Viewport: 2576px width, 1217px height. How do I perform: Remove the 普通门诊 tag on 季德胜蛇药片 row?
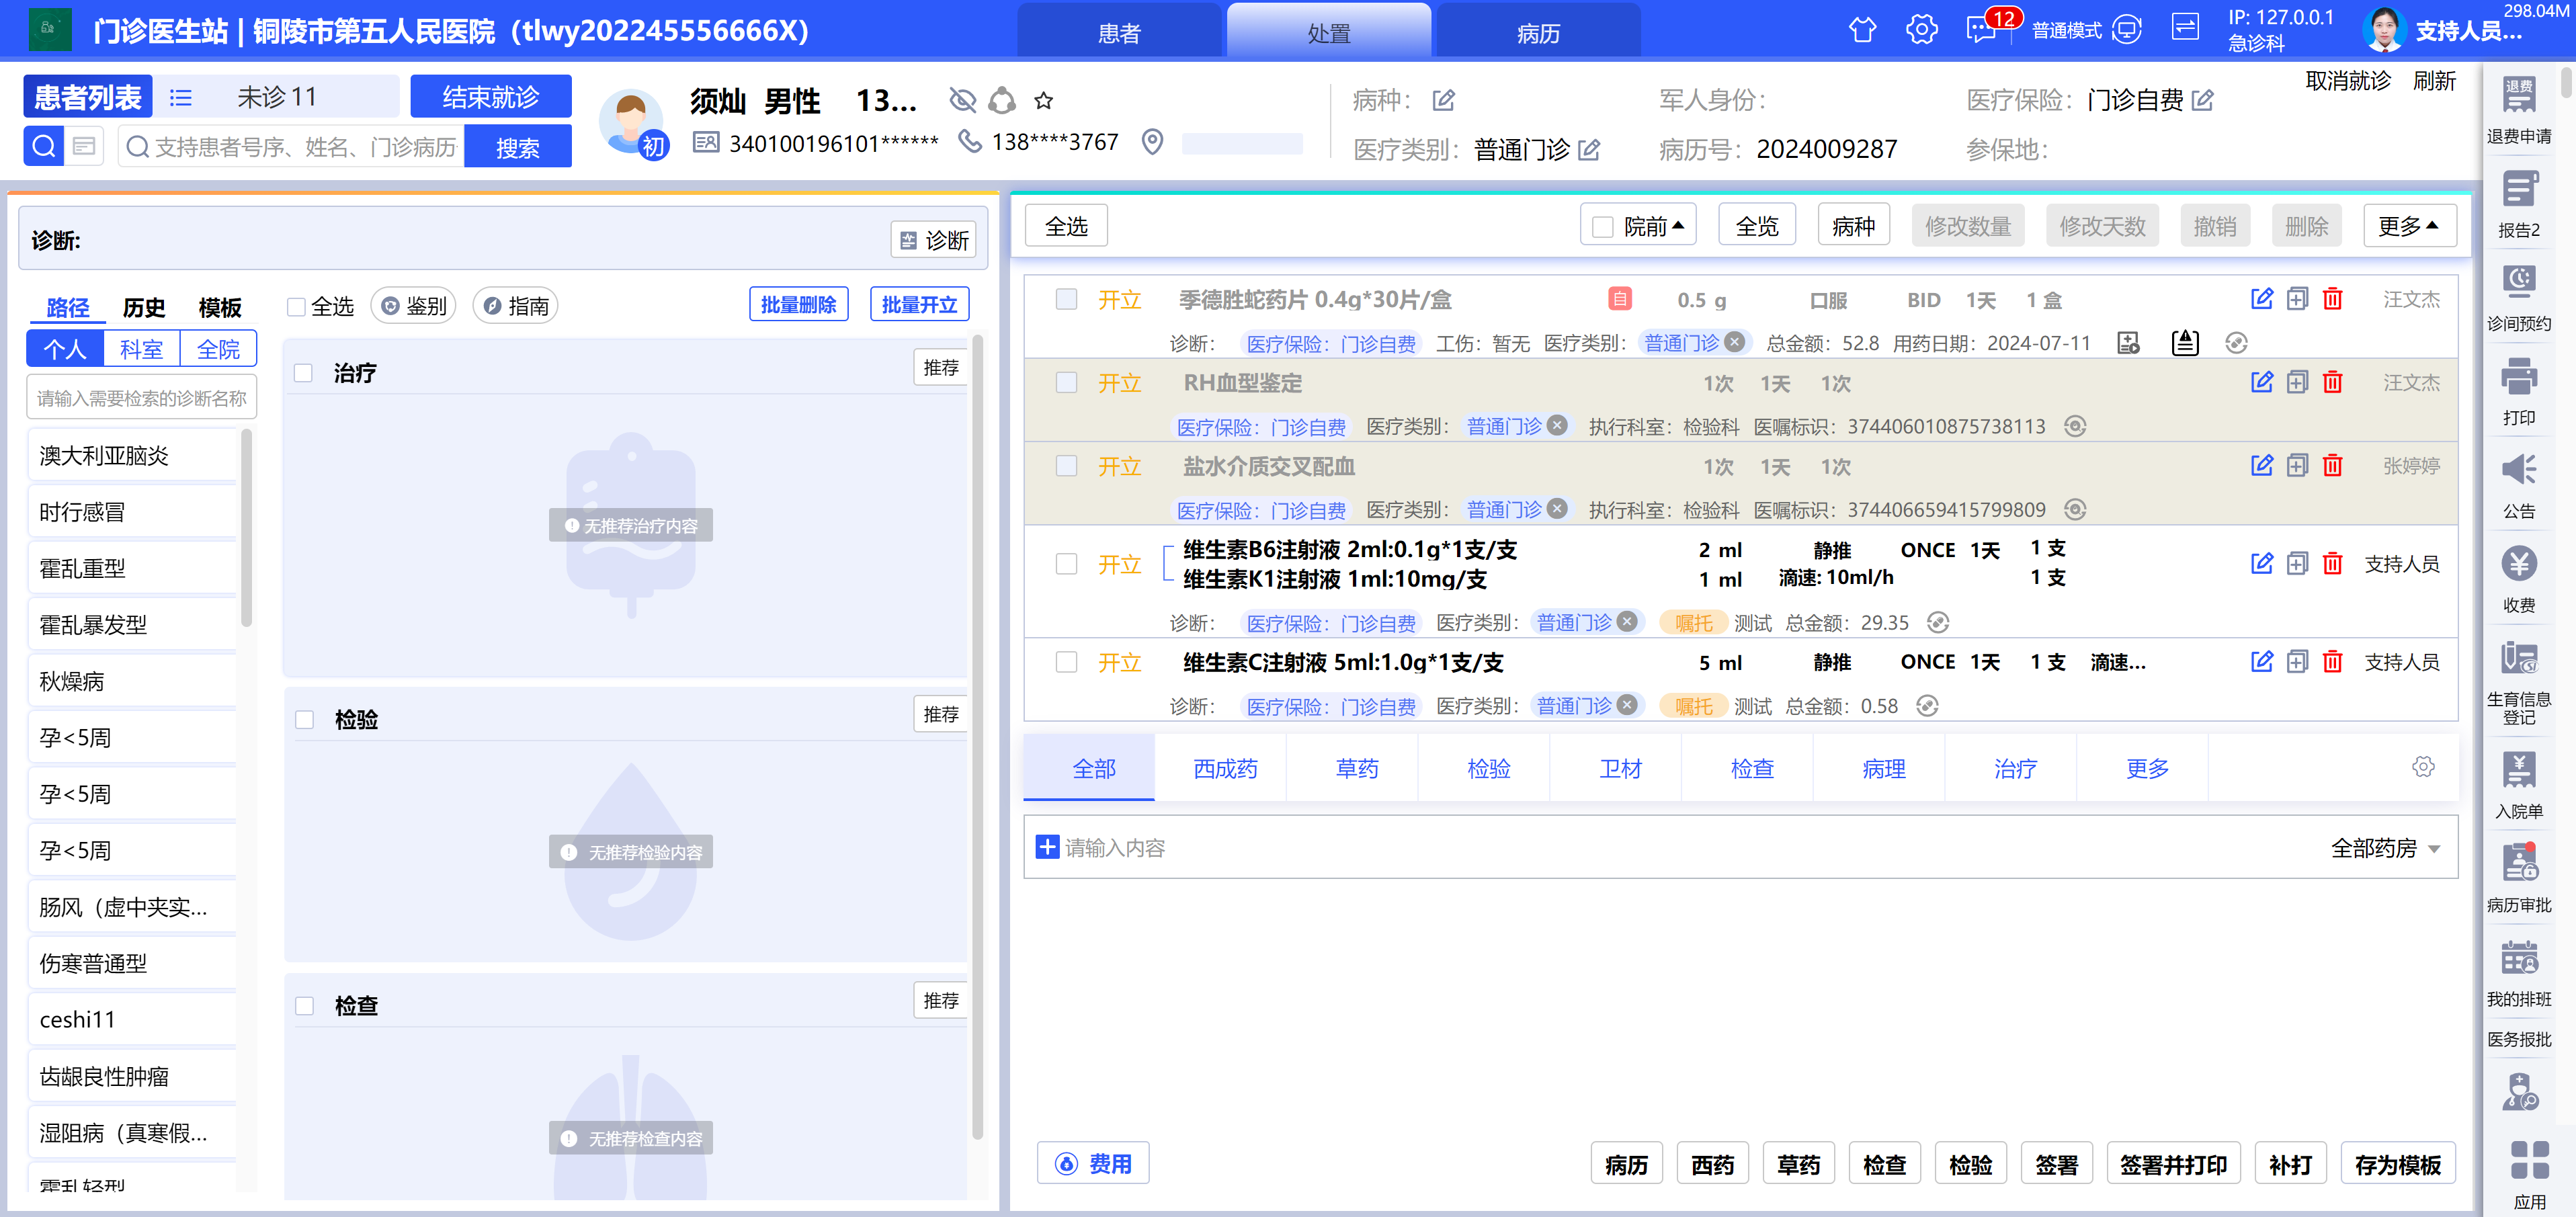pos(1735,342)
